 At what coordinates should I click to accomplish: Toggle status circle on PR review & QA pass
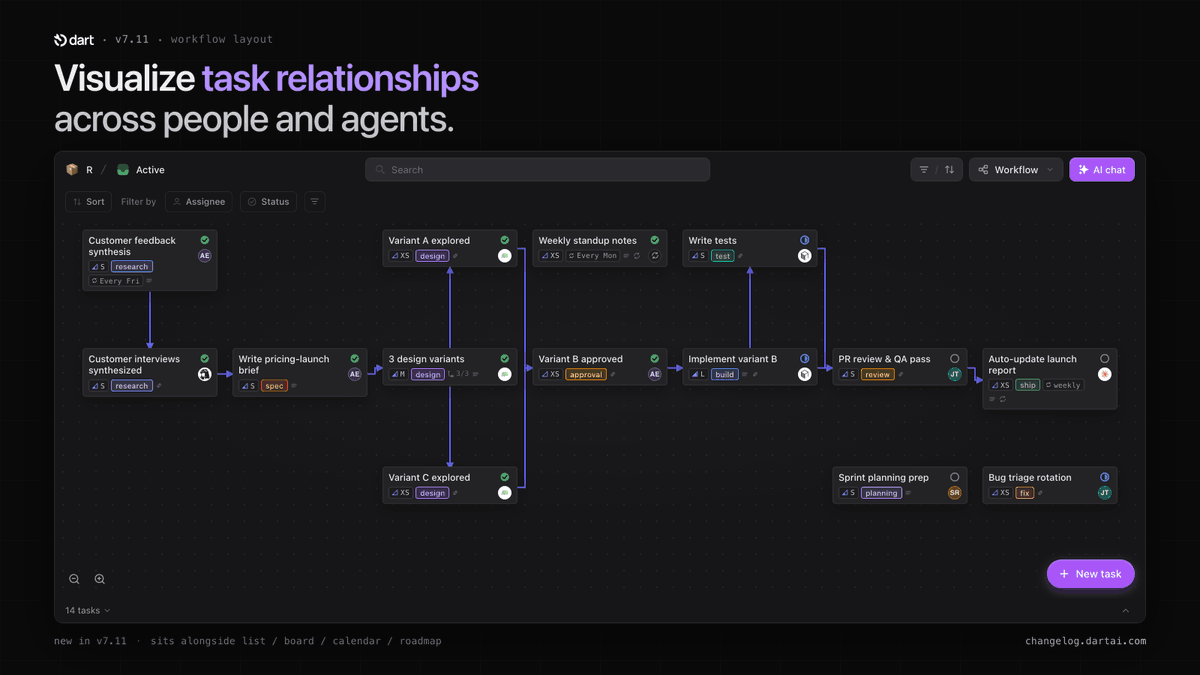(955, 359)
